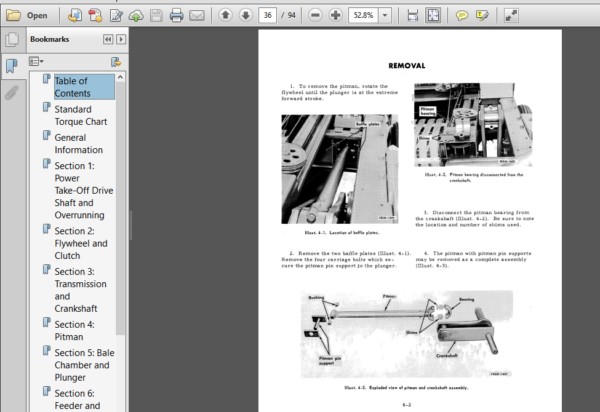Open Section 1: Power Take-Off Drive bookmark
Image resolution: width=600 pixels, height=412 pixels.
pyautogui.click(x=84, y=190)
